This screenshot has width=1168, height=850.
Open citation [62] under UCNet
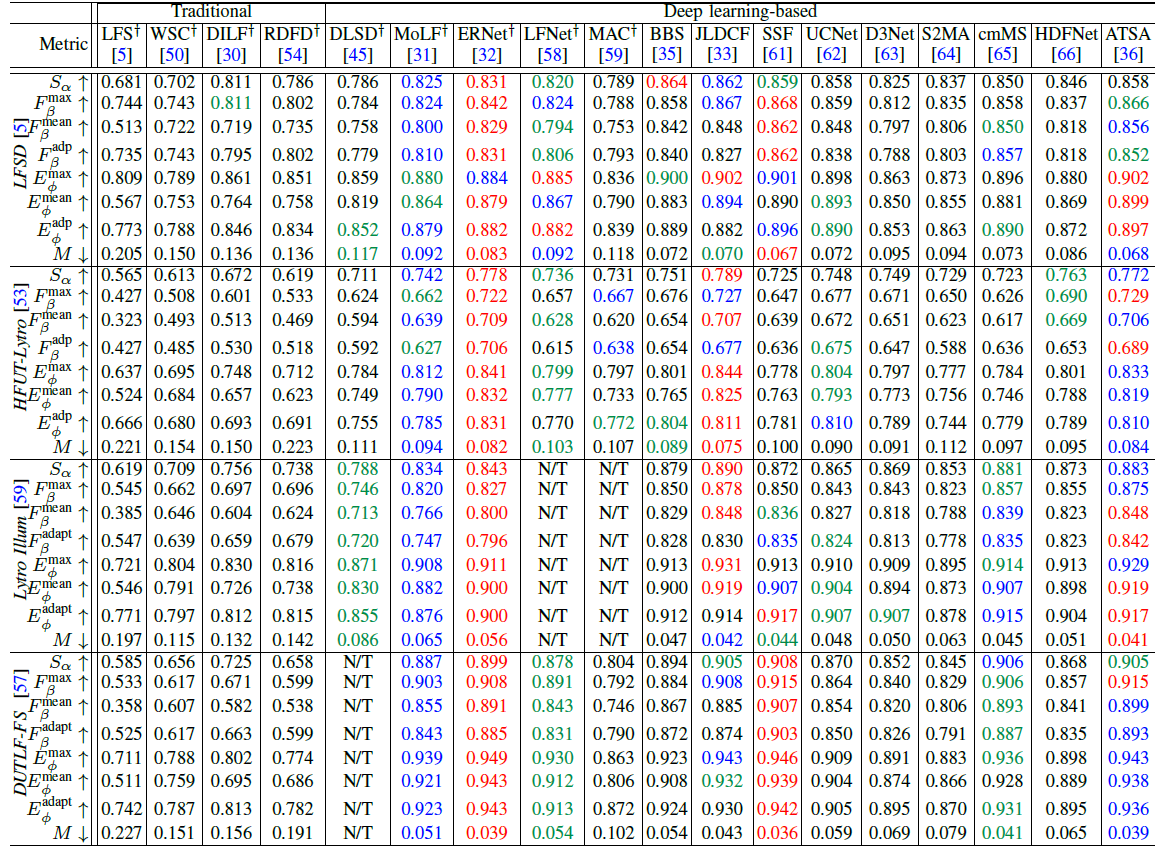(831, 54)
